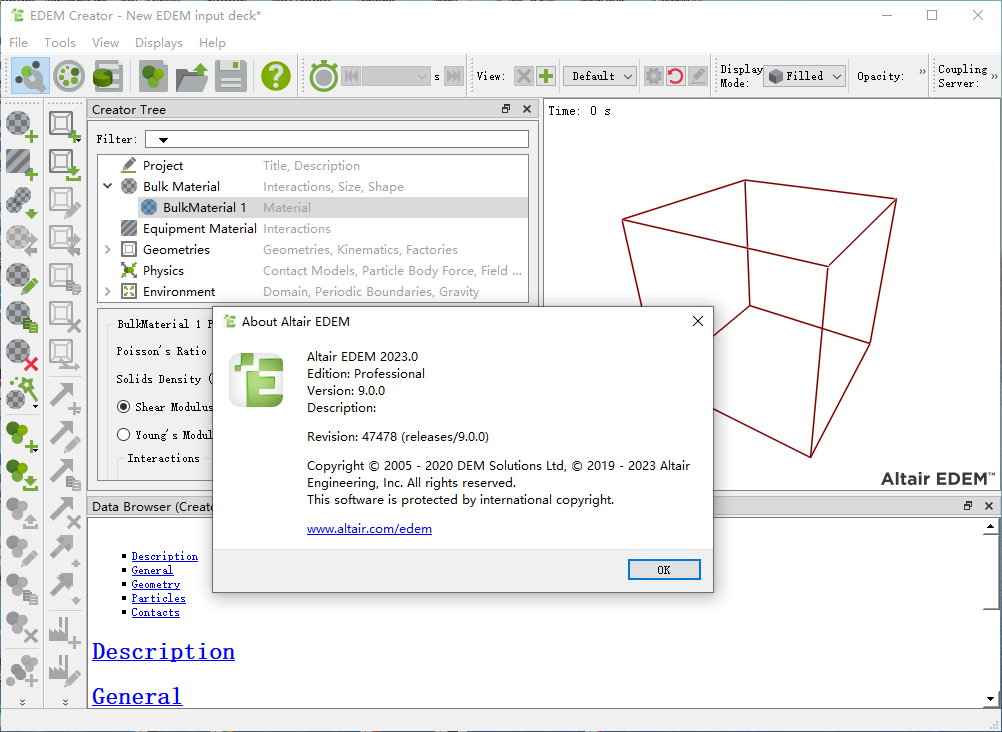
Task: Click the new simulation deck icon
Action: point(153,76)
